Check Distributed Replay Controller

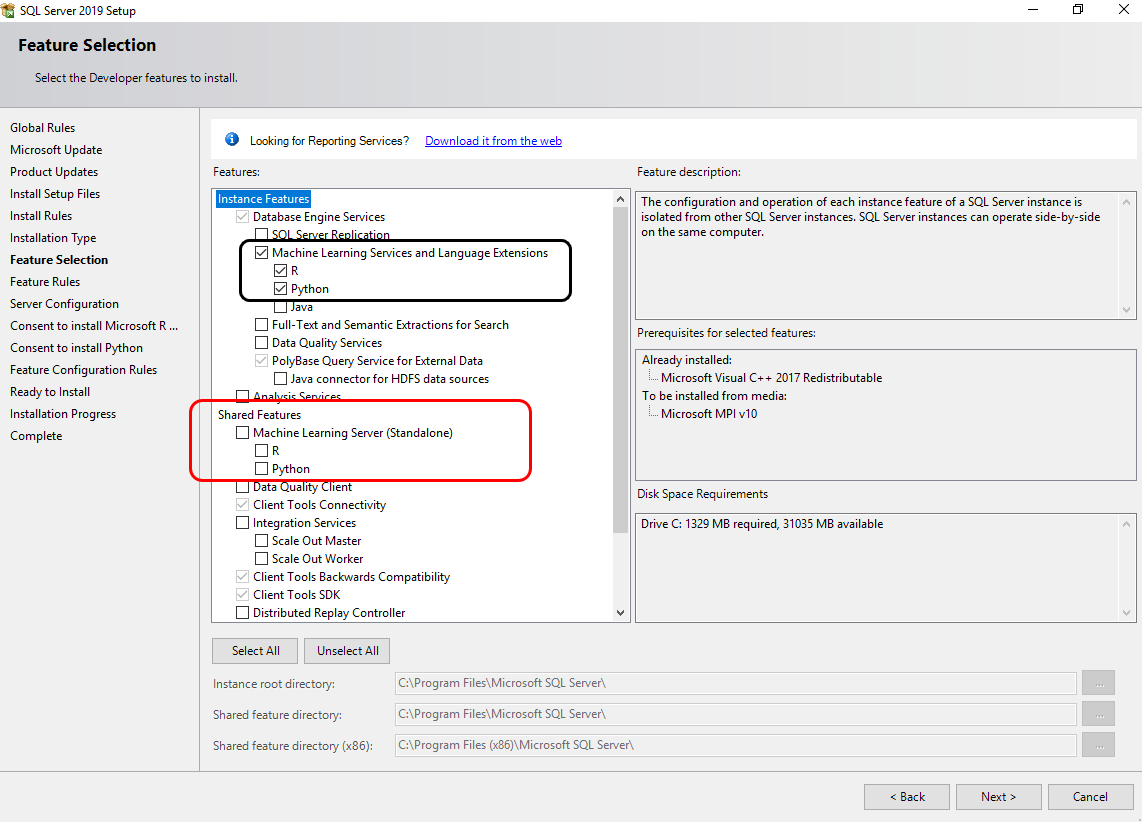243,613
